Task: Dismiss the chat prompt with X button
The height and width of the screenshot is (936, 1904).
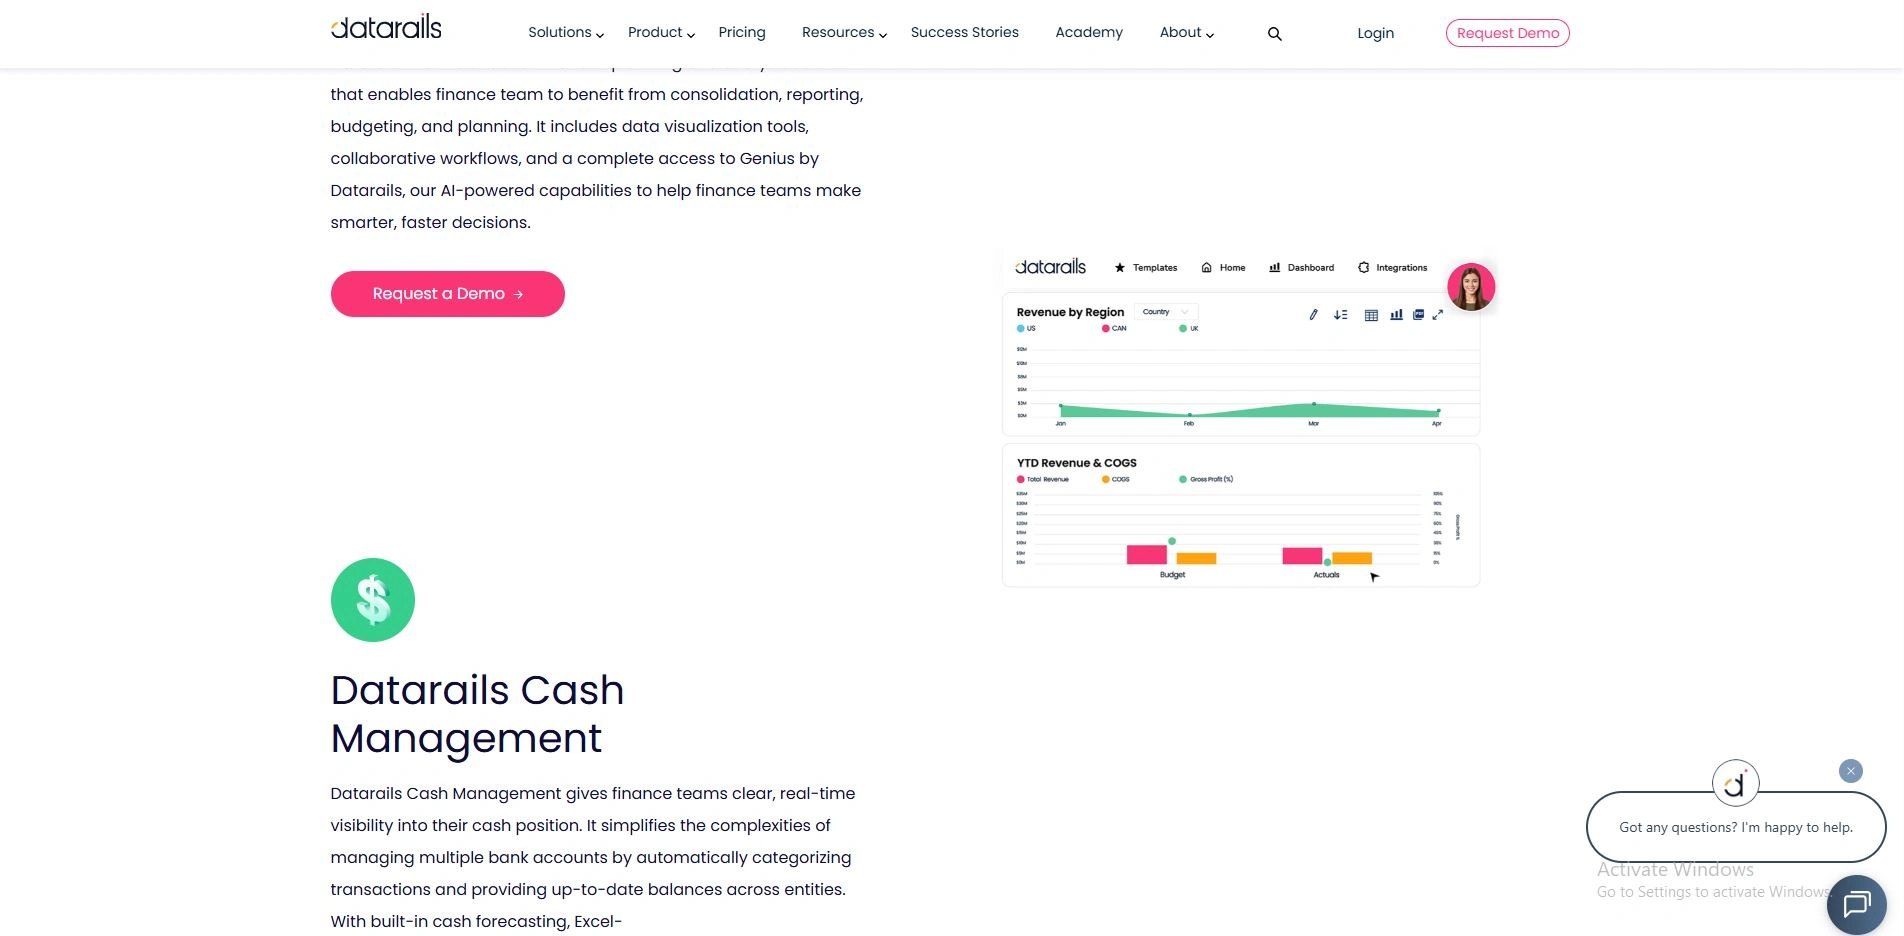Action: tap(1851, 771)
